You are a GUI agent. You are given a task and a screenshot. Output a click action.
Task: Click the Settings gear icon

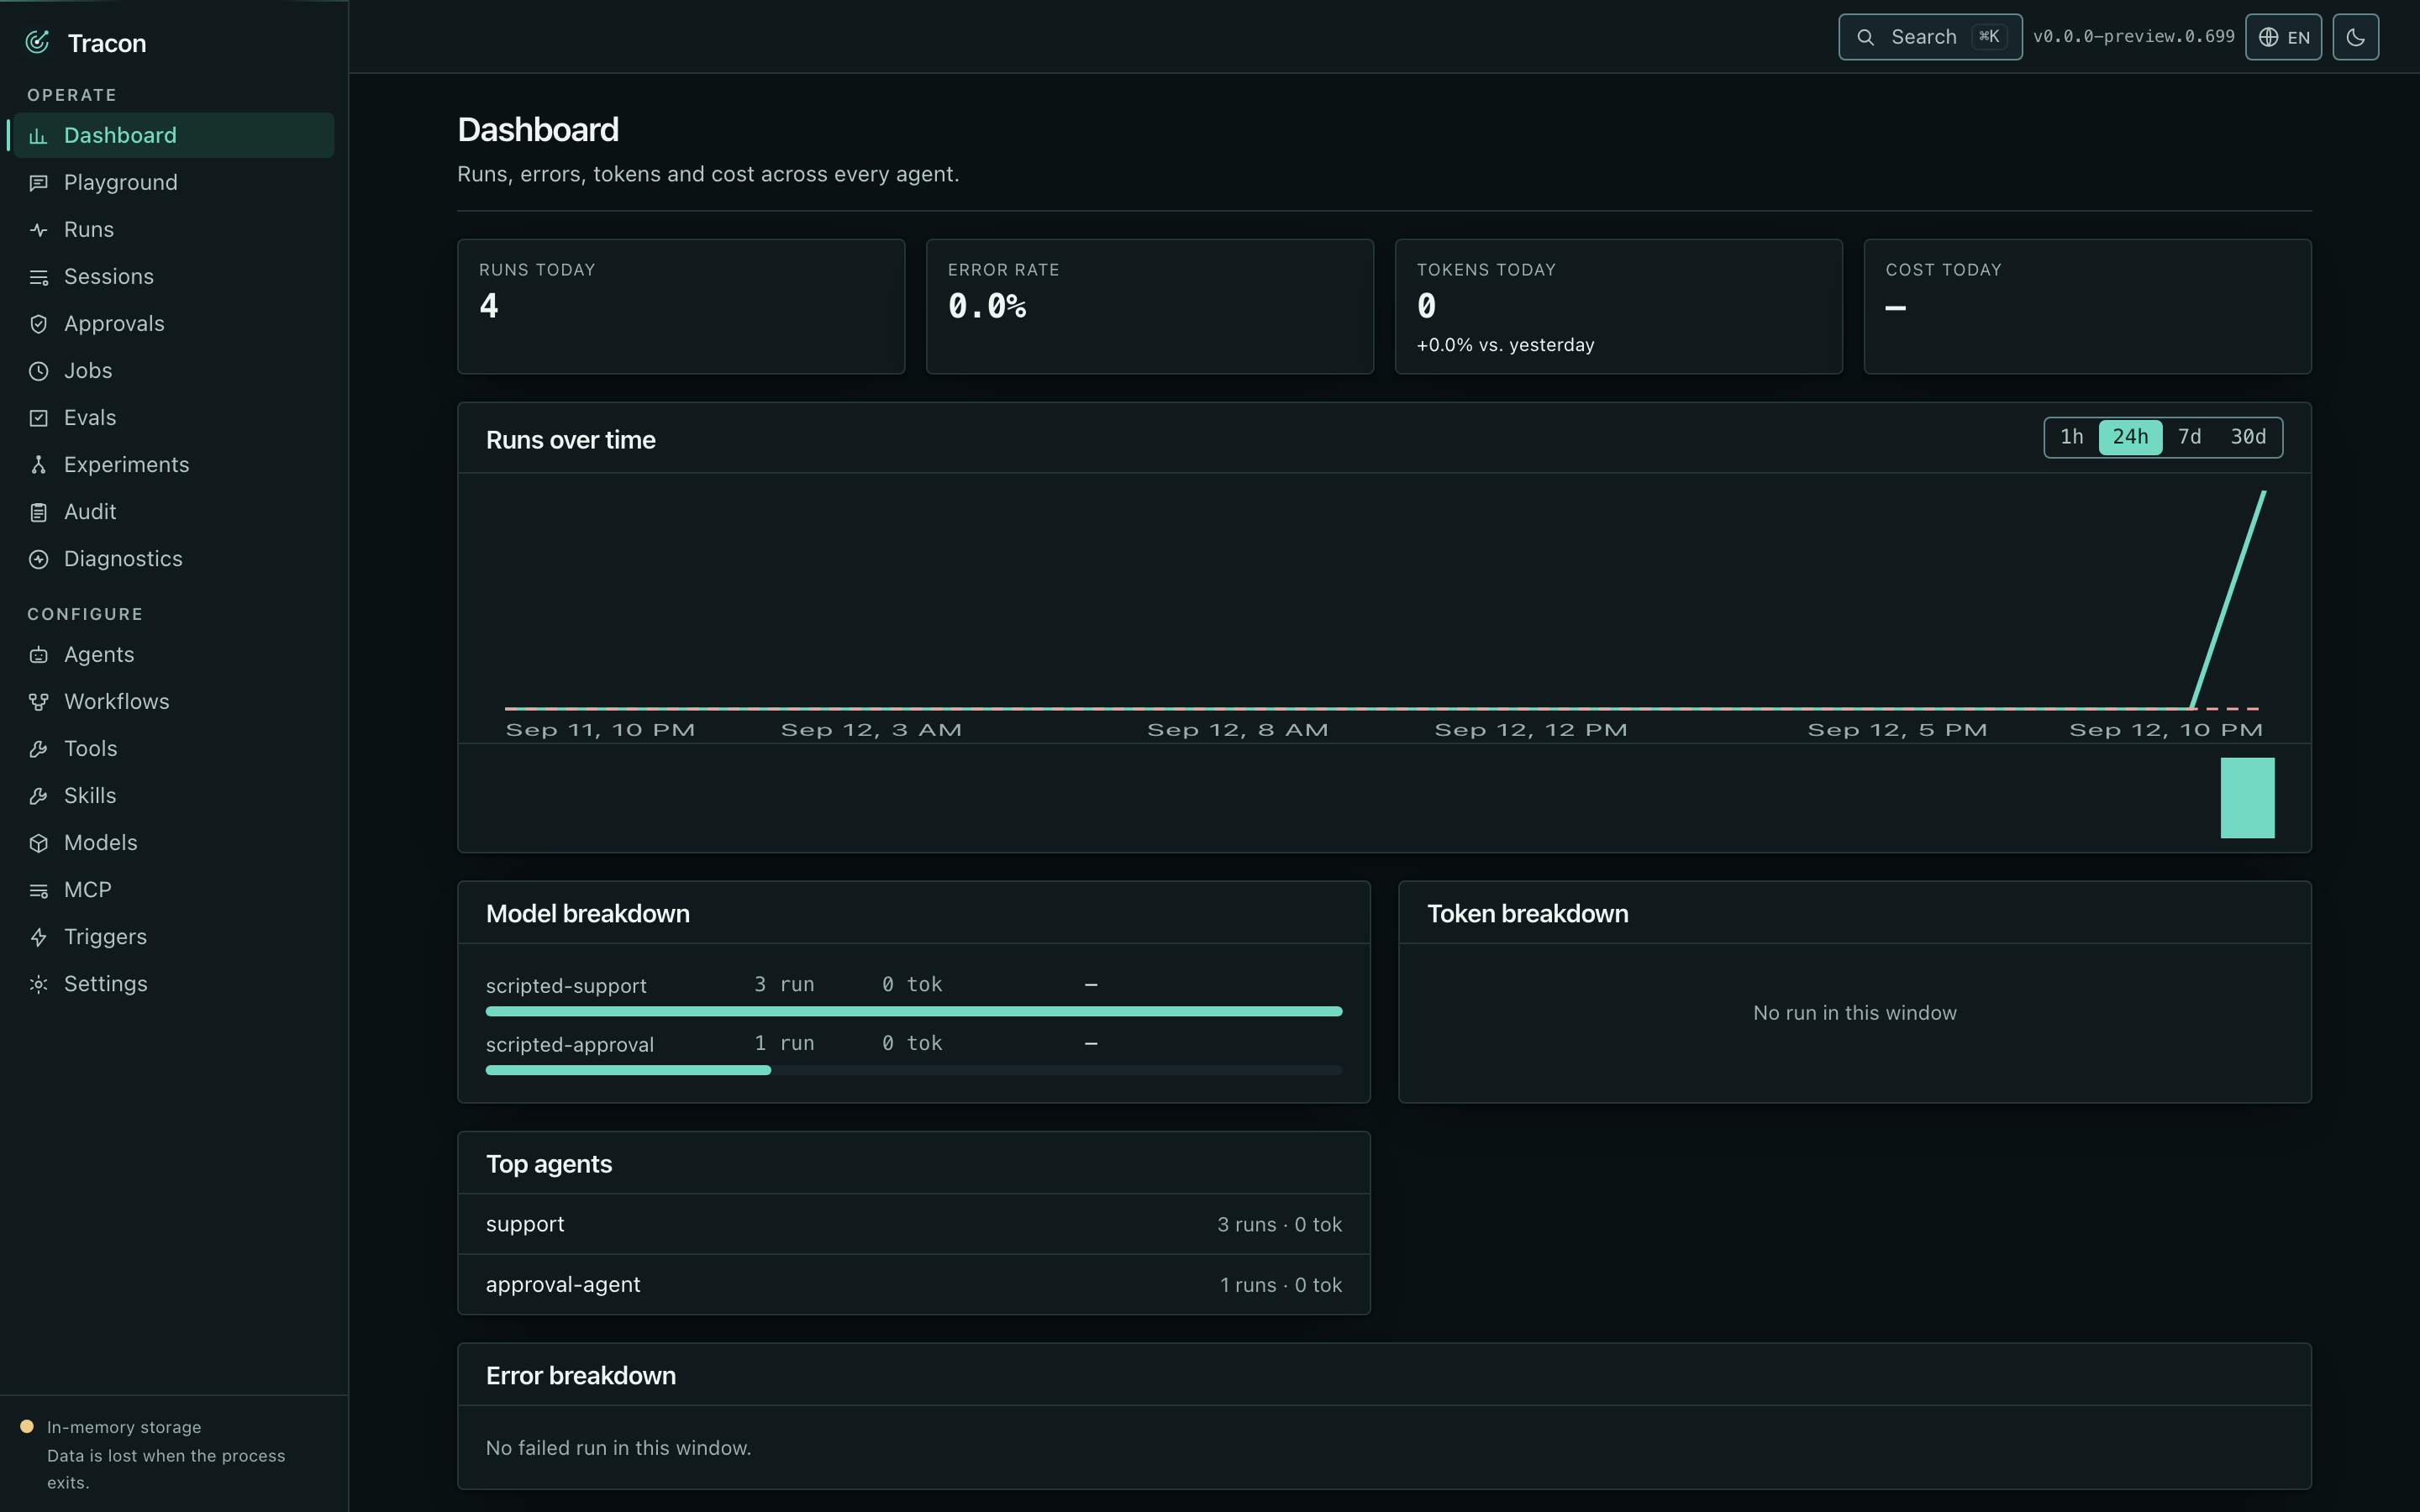click(38, 984)
